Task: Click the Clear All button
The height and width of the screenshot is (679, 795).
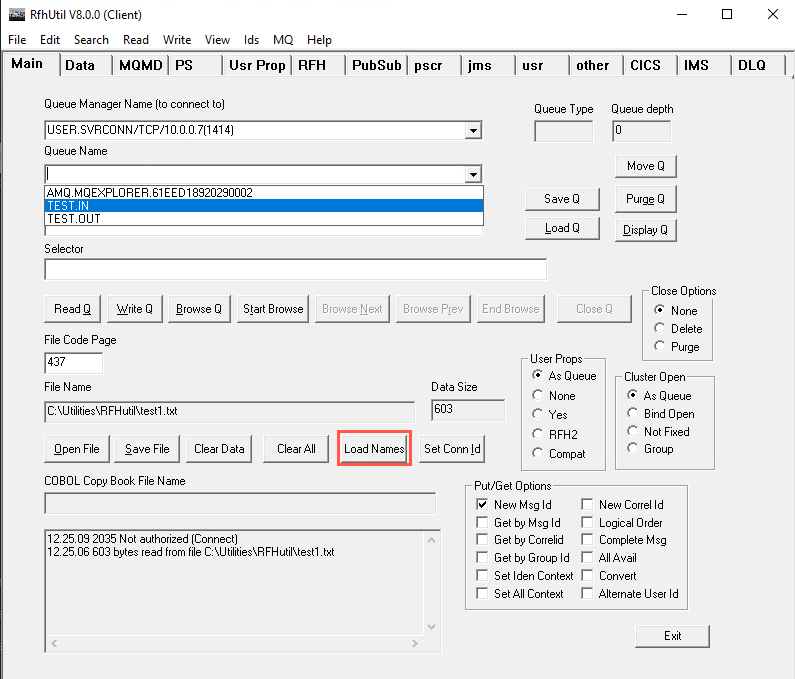Action: [x=296, y=449]
